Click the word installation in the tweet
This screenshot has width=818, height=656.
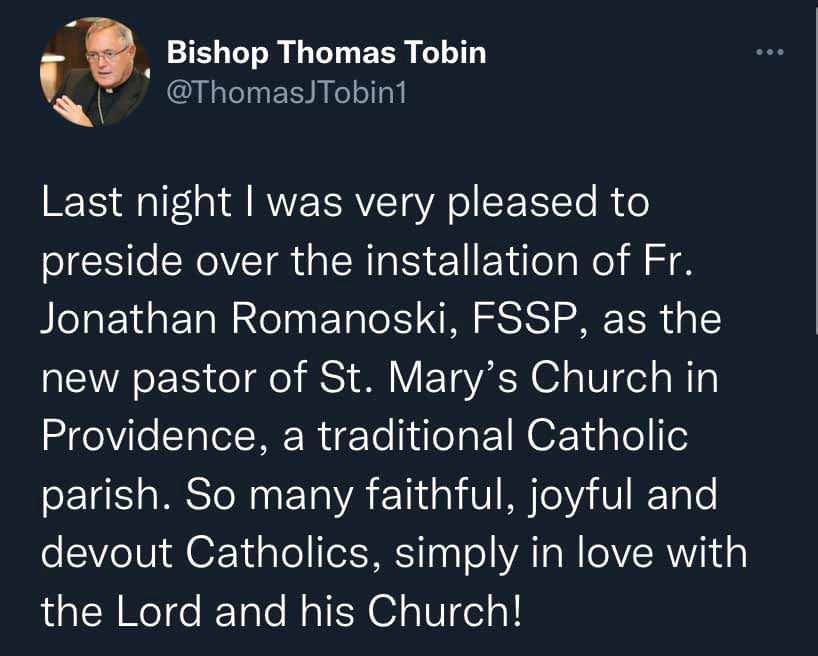472,260
